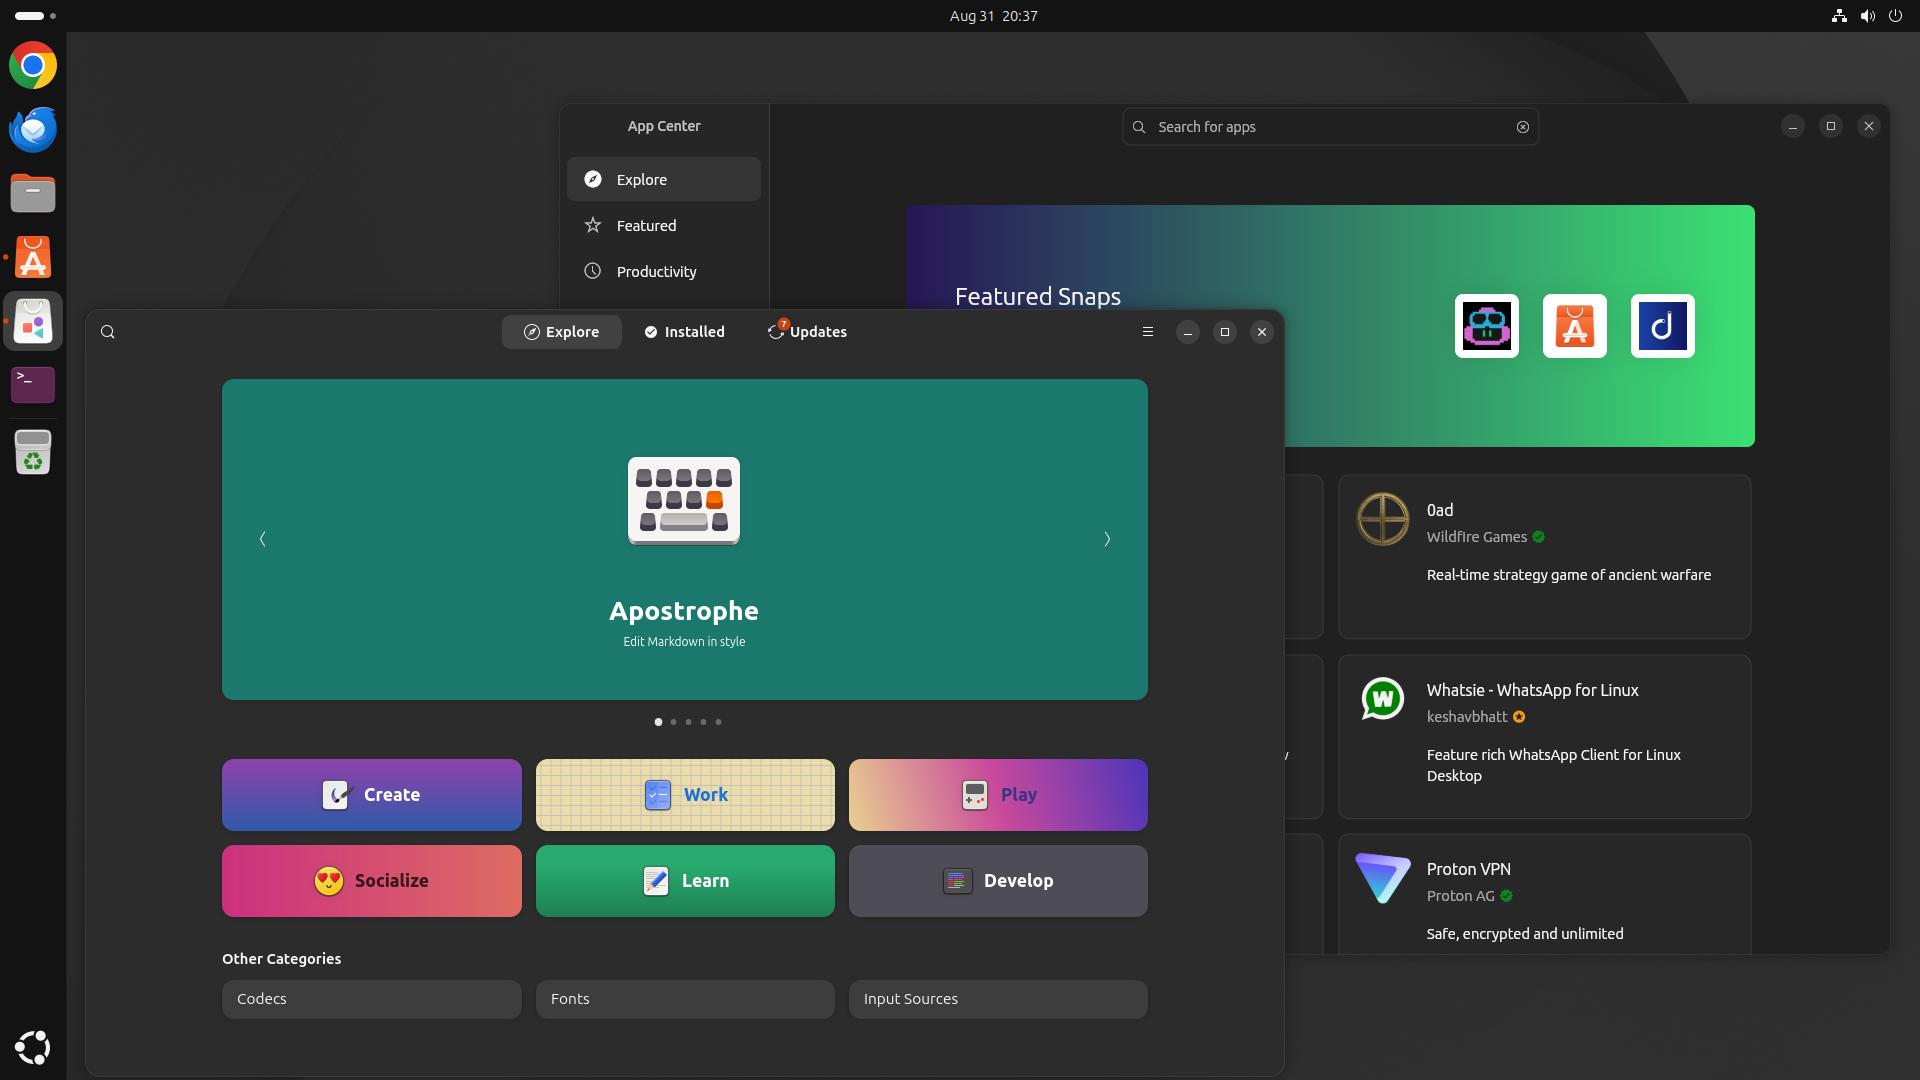
Task: Open the Codecs category
Action: [x=372, y=999]
